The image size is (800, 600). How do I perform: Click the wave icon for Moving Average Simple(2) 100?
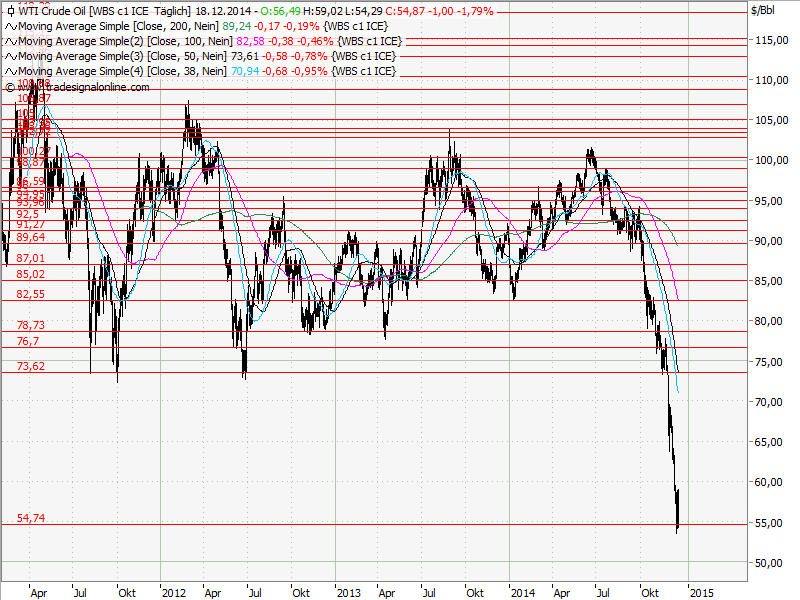pyautogui.click(x=10, y=42)
